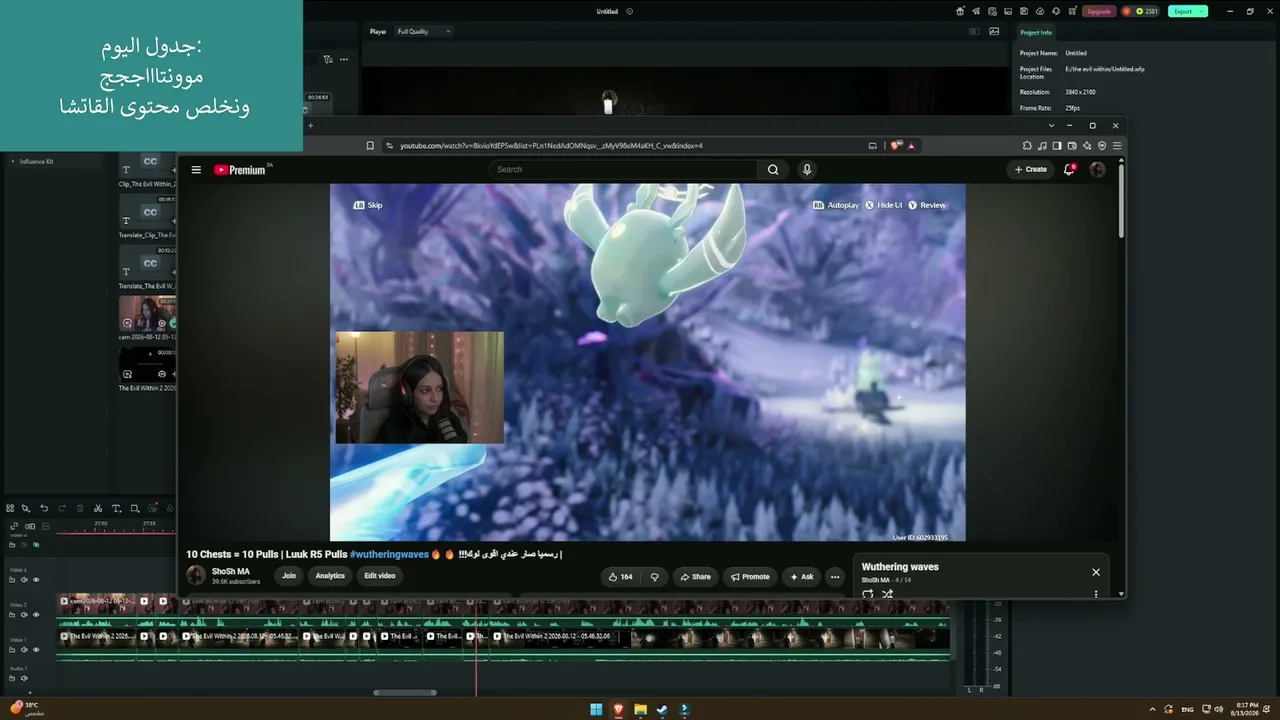The width and height of the screenshot is (1280, 720).
Task: Open channel Analytics
Action: point(330,576)
